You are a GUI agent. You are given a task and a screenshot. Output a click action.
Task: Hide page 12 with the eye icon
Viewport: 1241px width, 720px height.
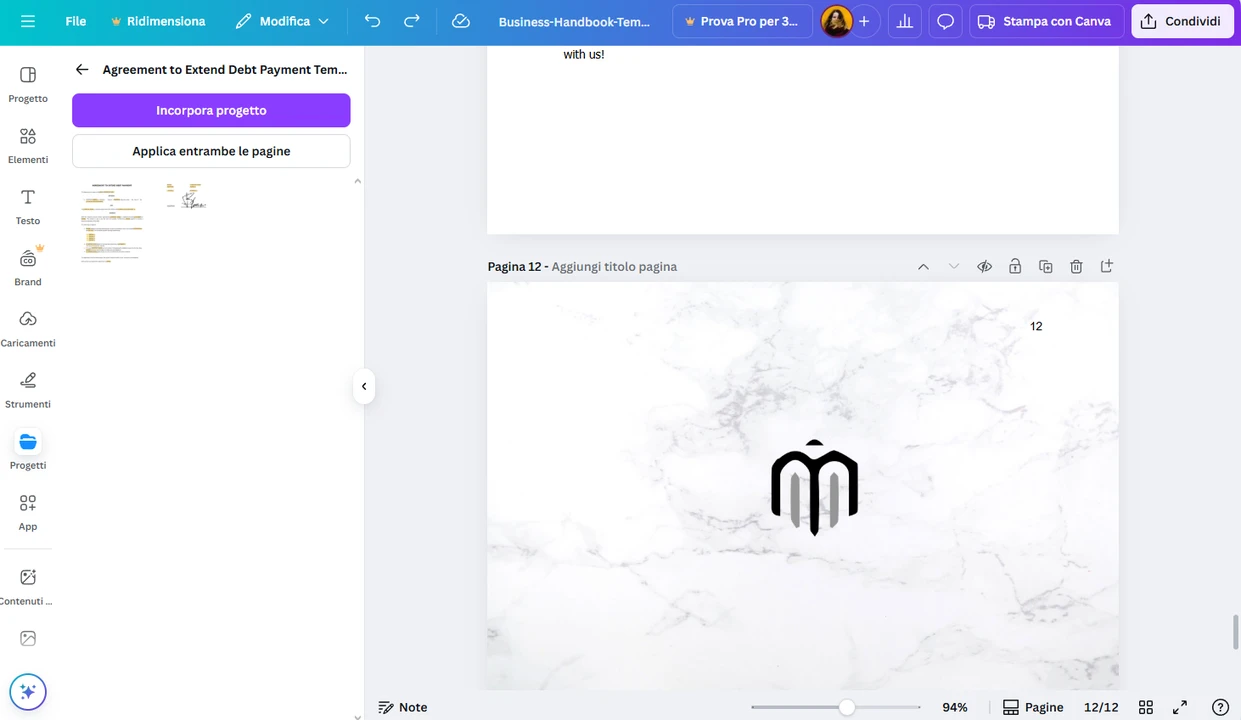coord(984,267)
